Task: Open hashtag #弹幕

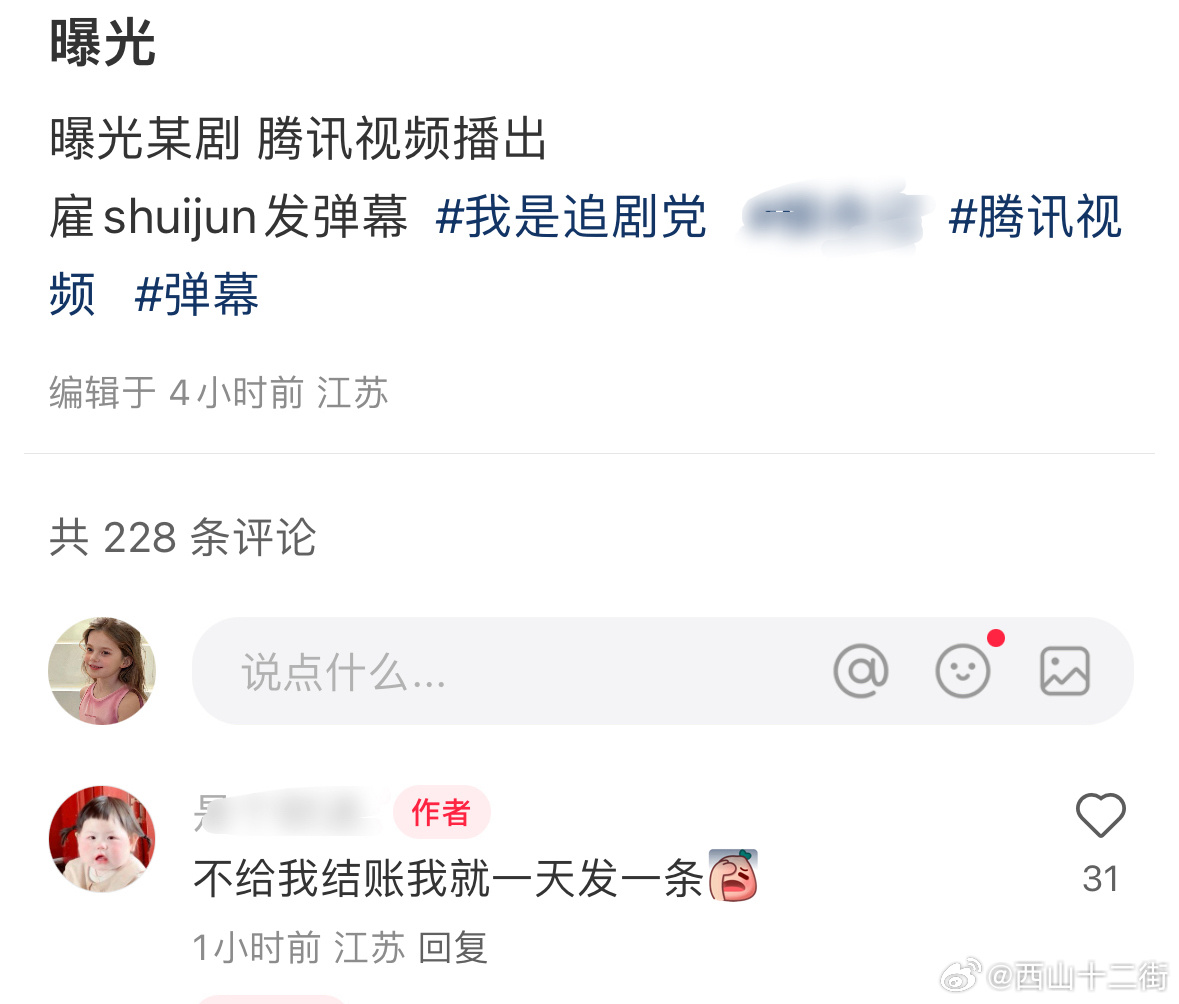Action: pyautogui.click(x=196, y=294)
